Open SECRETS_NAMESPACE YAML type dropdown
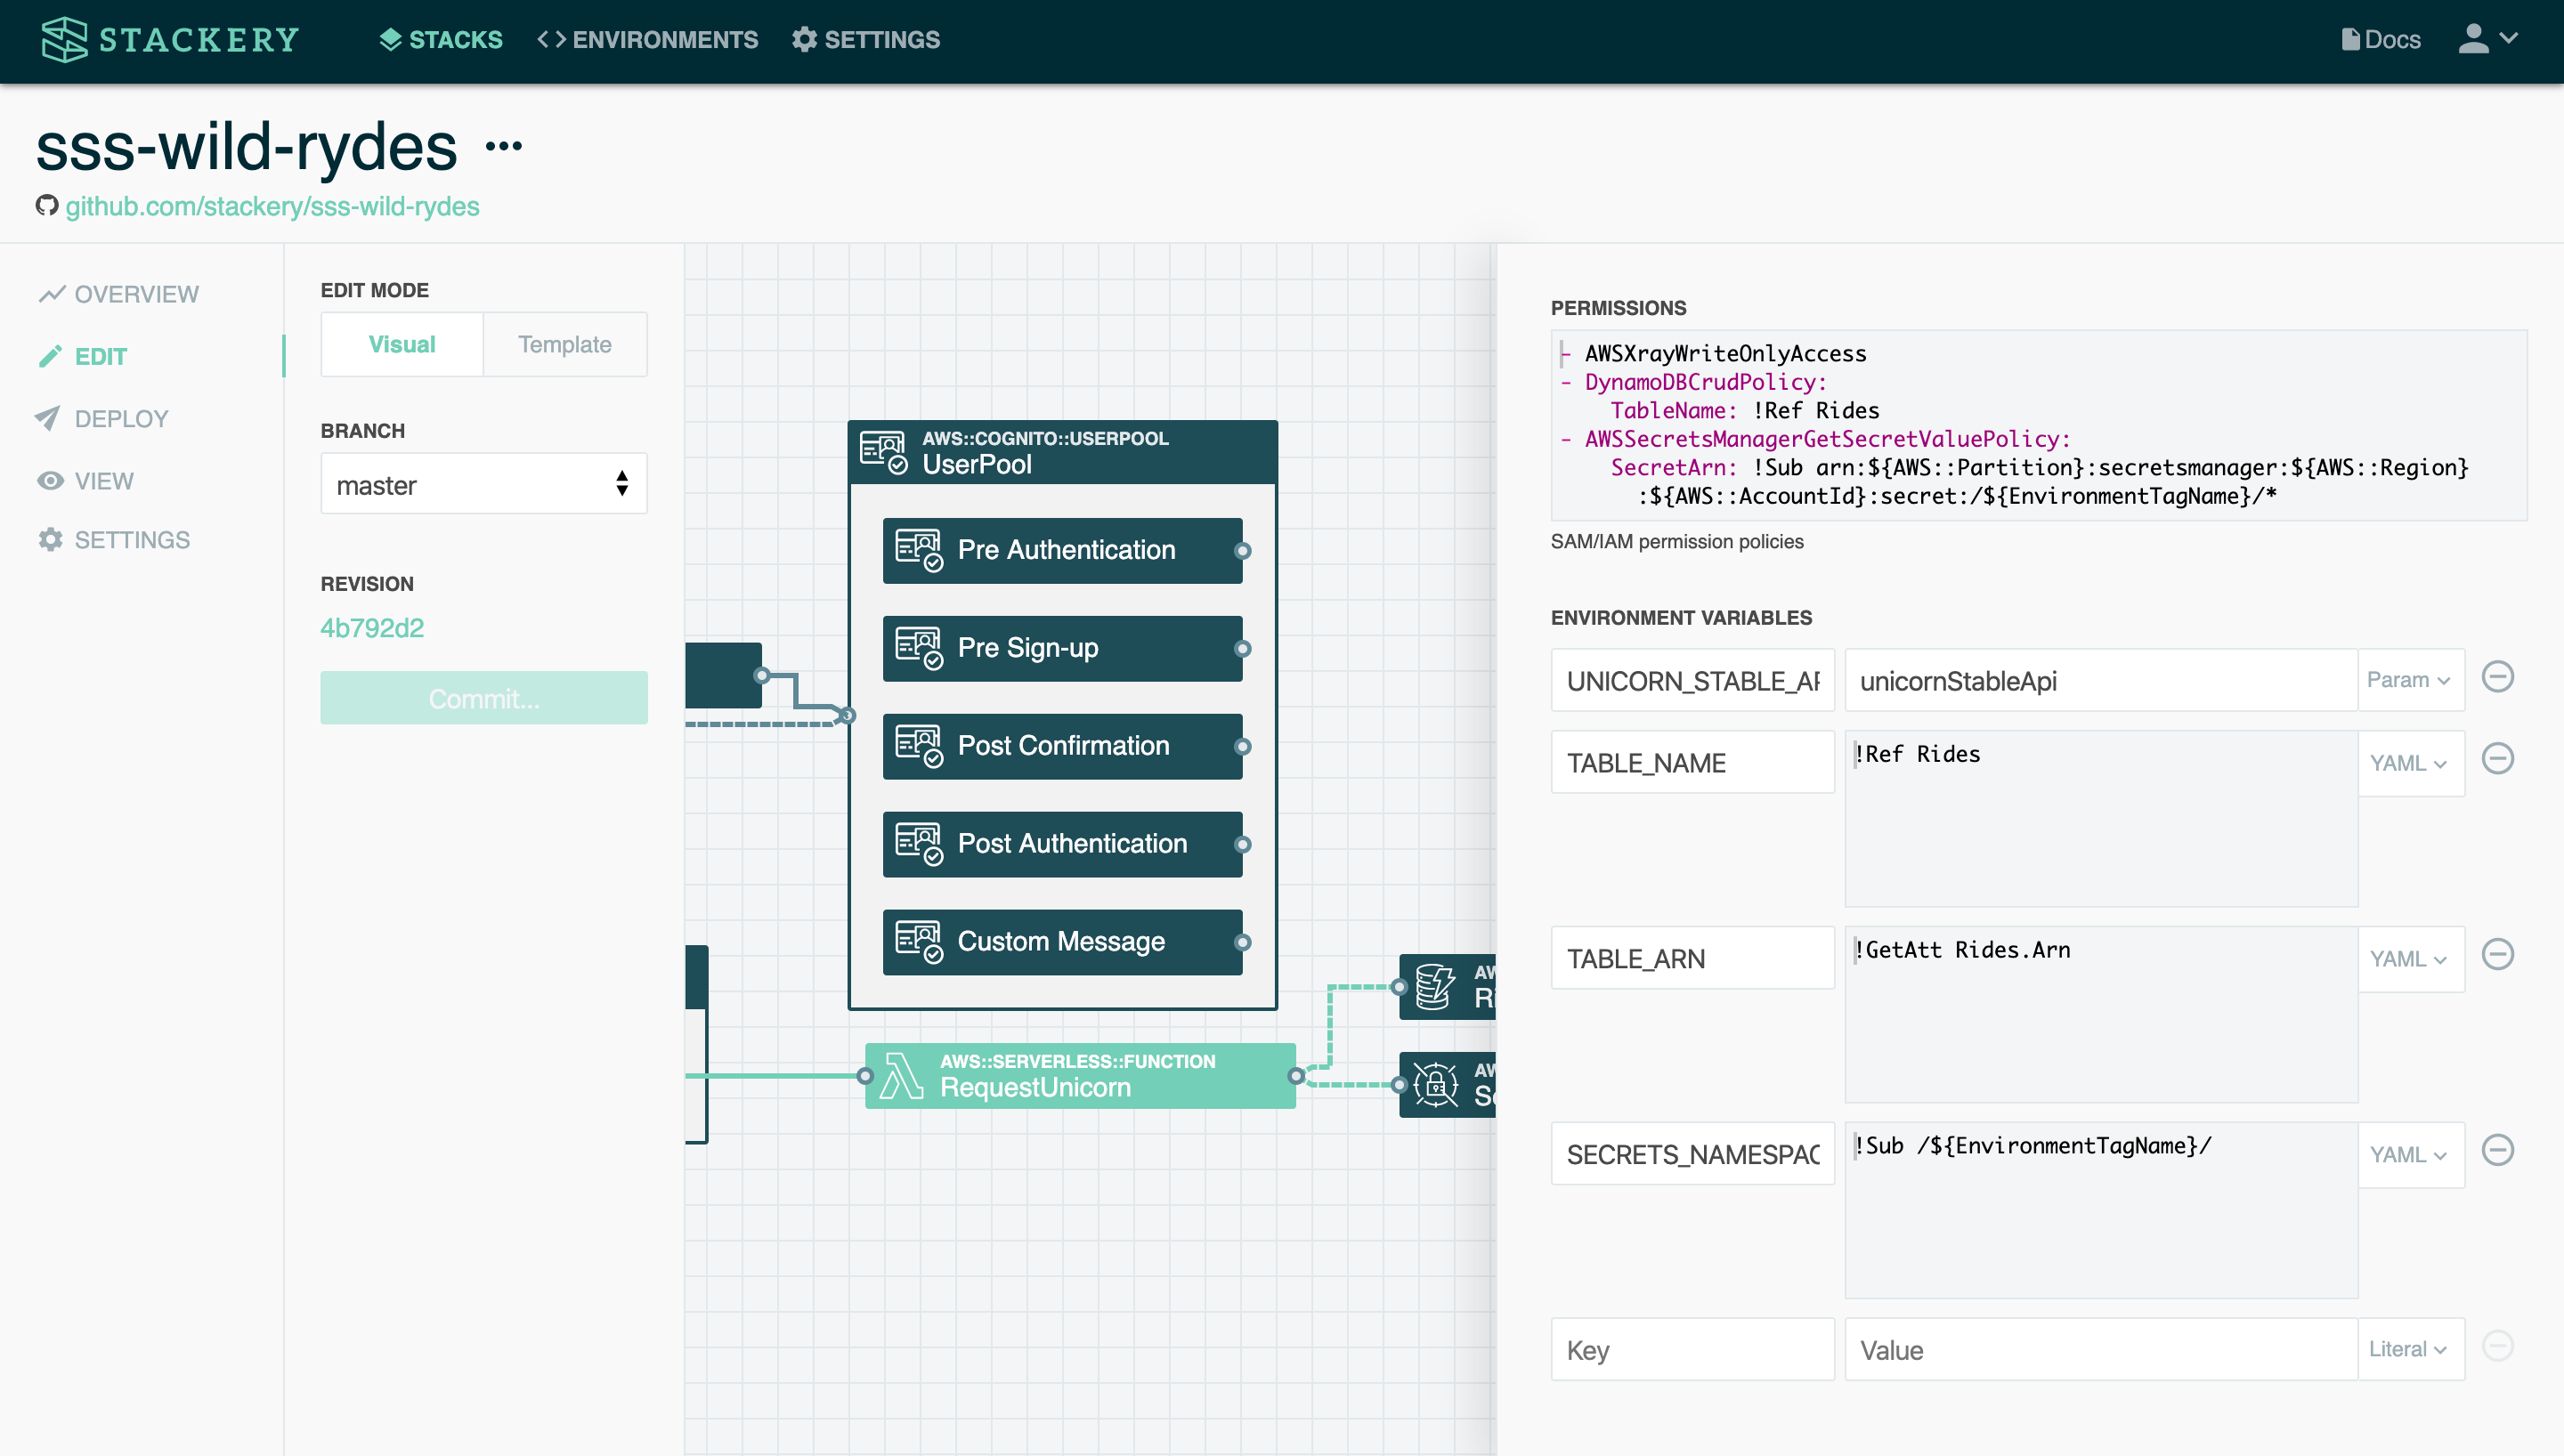Viewport: 2564px width, 1456px height. click(2410, 1154)
